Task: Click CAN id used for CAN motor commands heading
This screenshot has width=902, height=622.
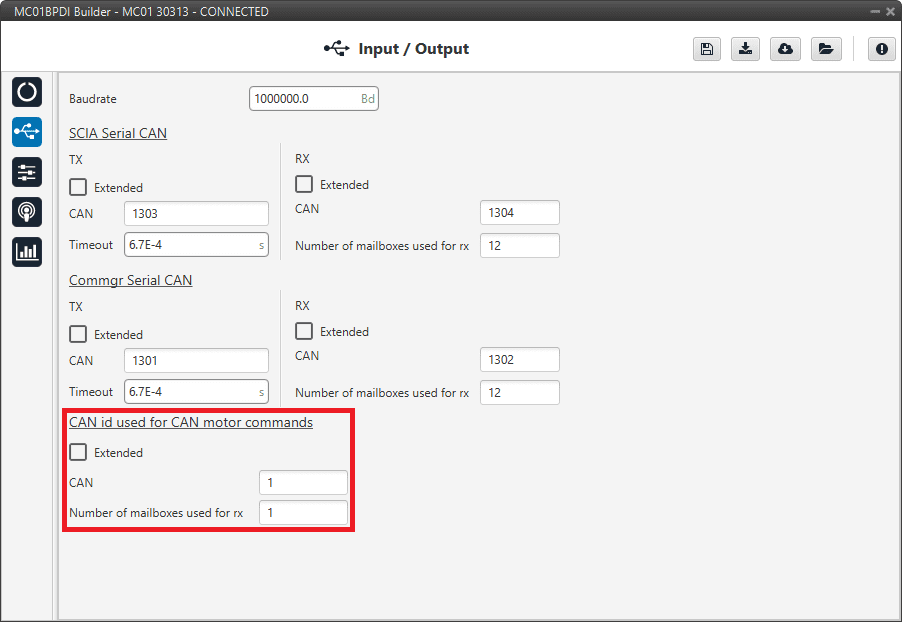Action: click(191, 422)
